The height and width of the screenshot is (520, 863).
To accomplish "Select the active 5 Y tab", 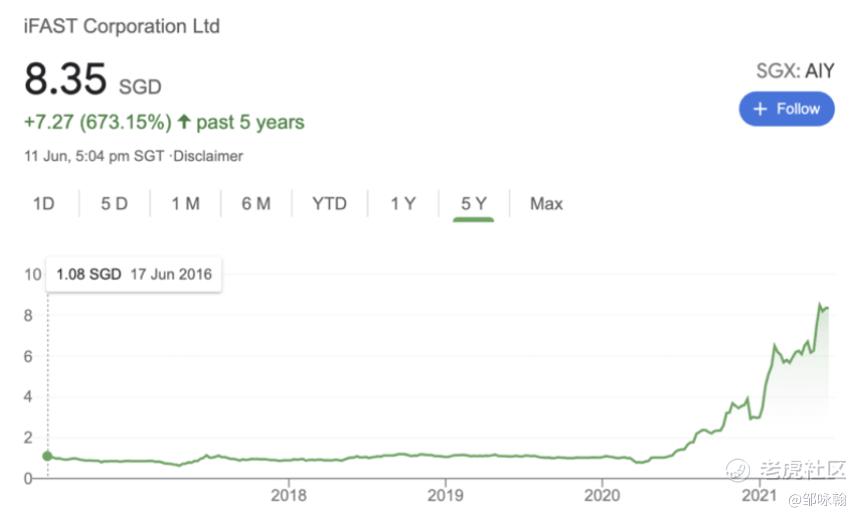I will click(x=474, y=204).
